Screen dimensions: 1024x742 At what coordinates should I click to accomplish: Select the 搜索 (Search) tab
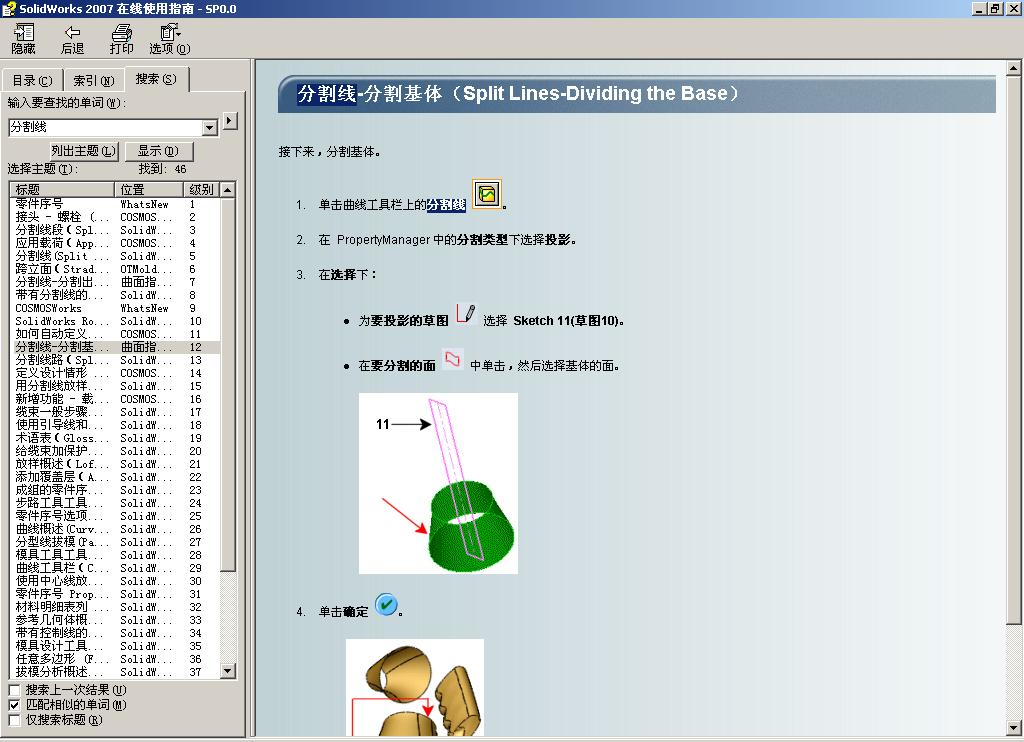tap(156, 79)
